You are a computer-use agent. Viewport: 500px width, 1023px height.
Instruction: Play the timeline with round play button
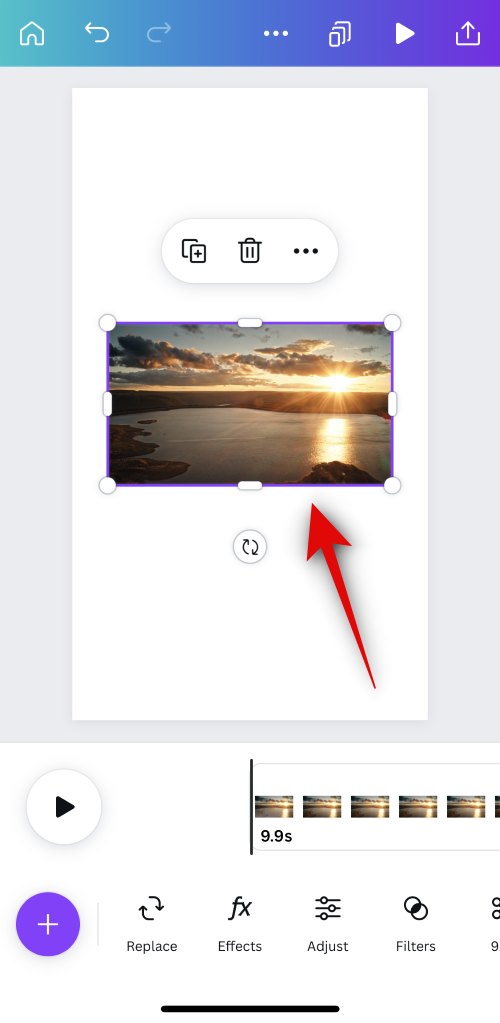[x=64, y=807]
